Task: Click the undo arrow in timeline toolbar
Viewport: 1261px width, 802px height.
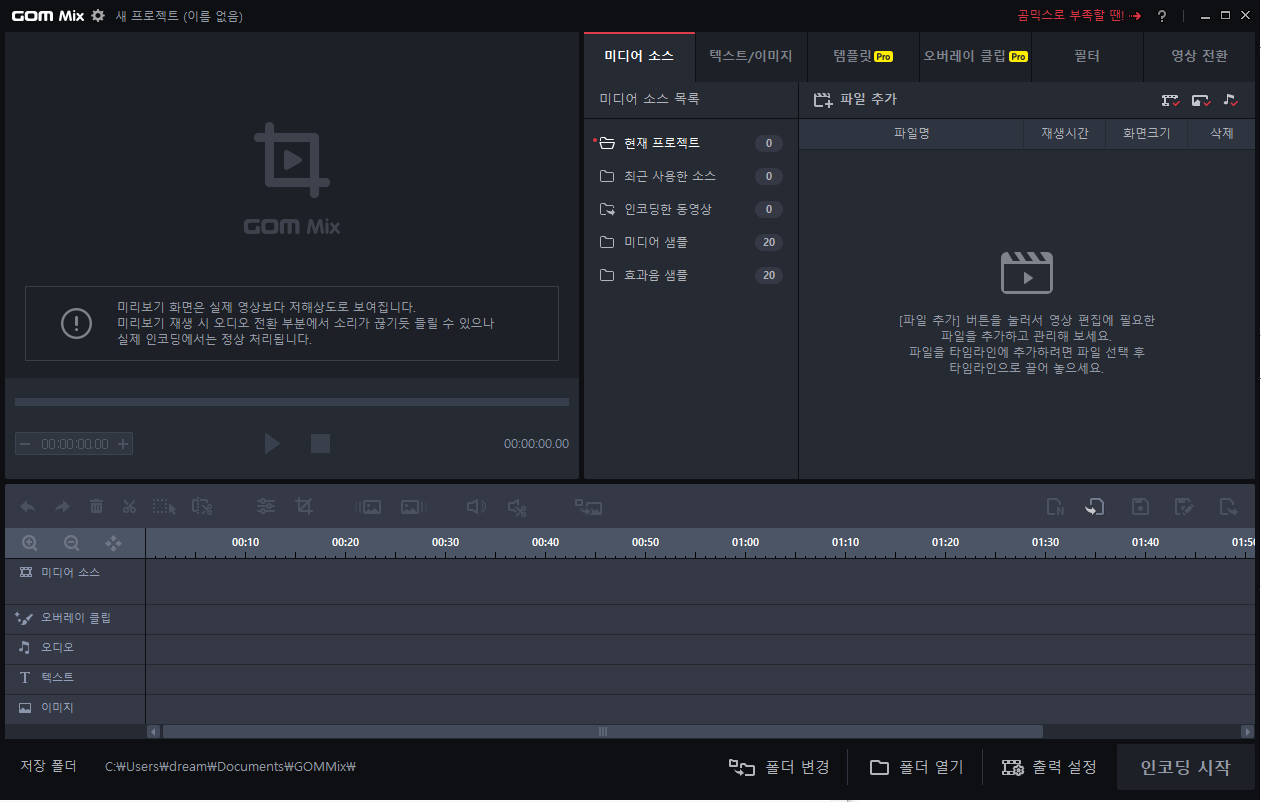Action: [28, 507]
